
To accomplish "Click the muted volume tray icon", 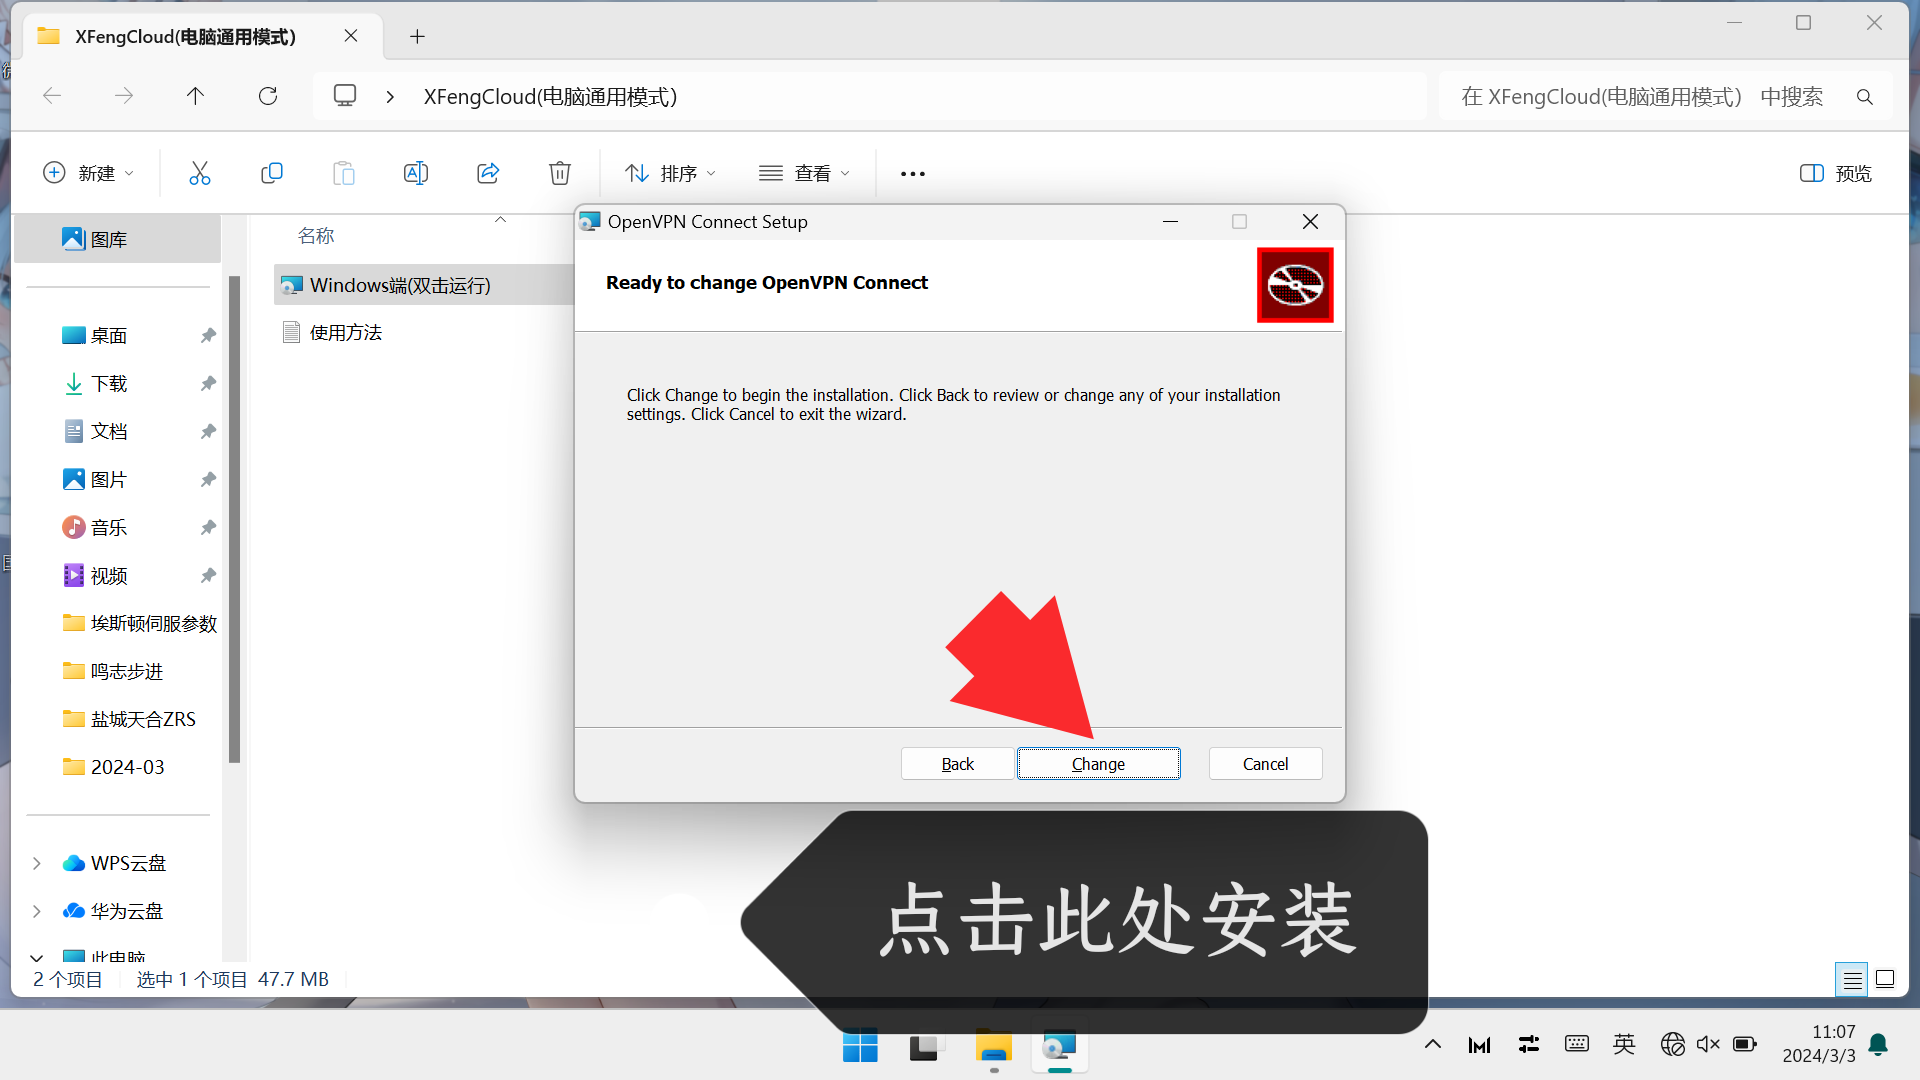I will click(1709, 1044).
